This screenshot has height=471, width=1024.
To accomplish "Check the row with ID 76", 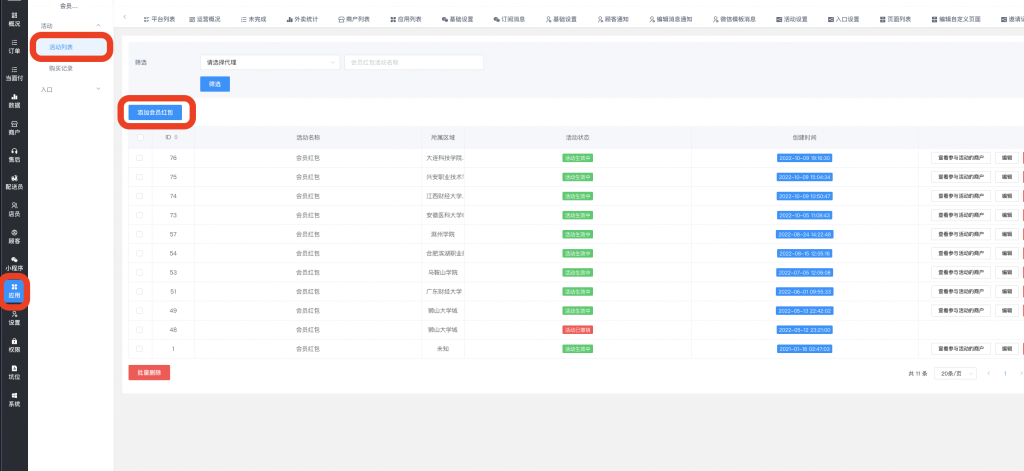I will (139, 158).
